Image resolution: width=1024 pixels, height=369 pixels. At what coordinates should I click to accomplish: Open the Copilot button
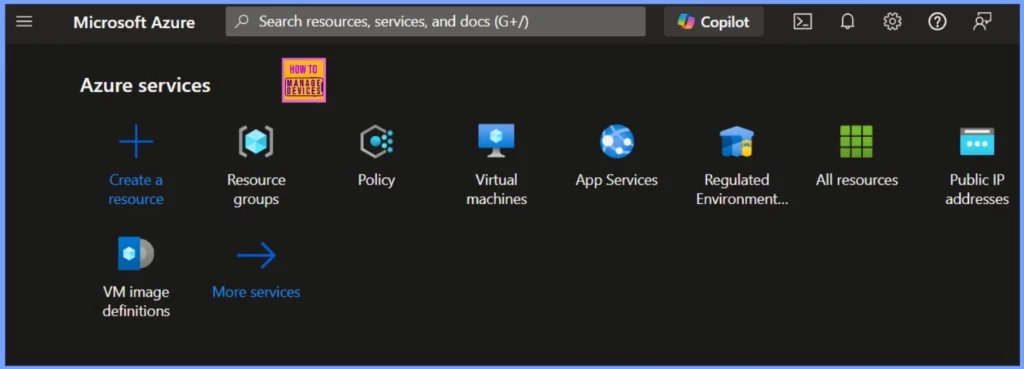[x=714, y=22]
